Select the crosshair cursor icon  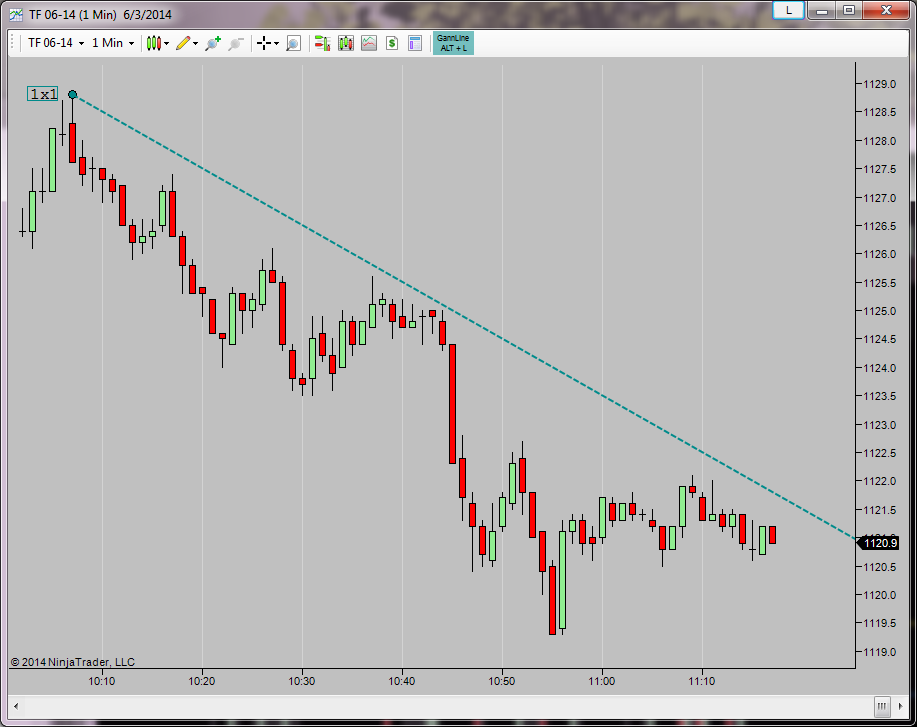coord(264,43)
